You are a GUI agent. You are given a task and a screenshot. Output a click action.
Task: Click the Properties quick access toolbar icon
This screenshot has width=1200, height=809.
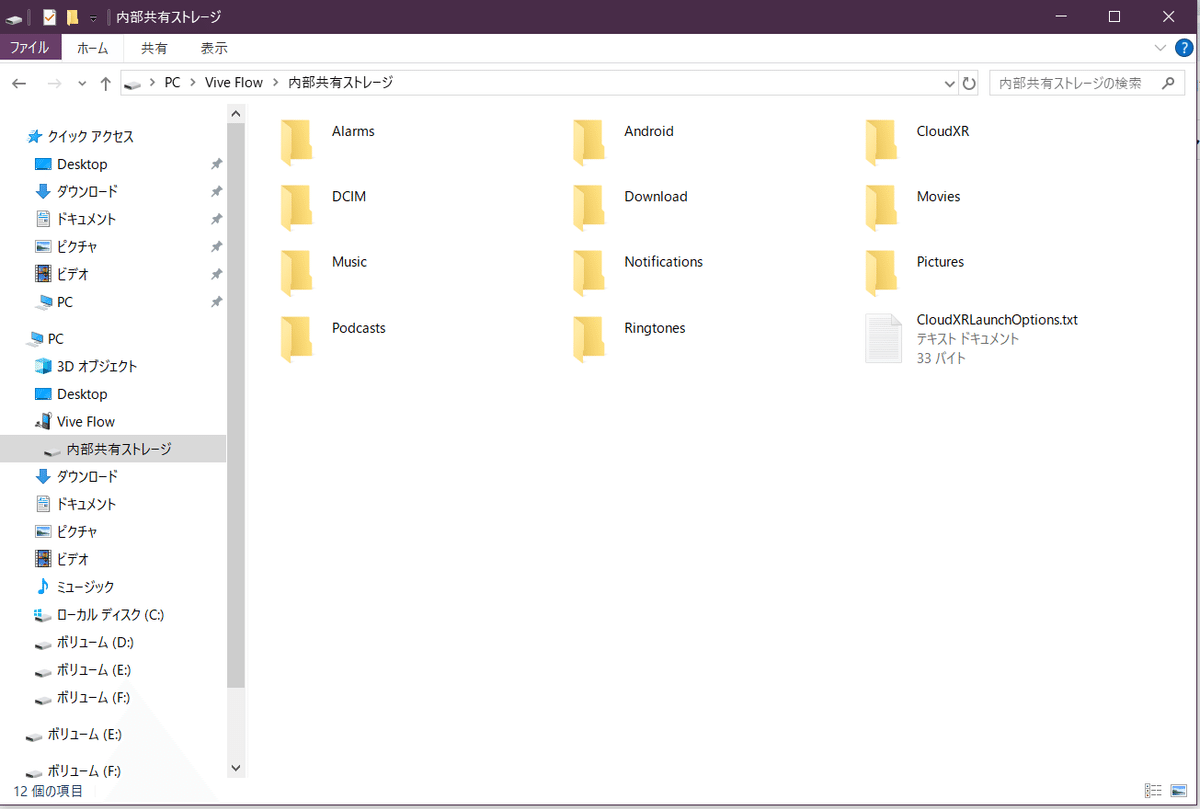50,17
